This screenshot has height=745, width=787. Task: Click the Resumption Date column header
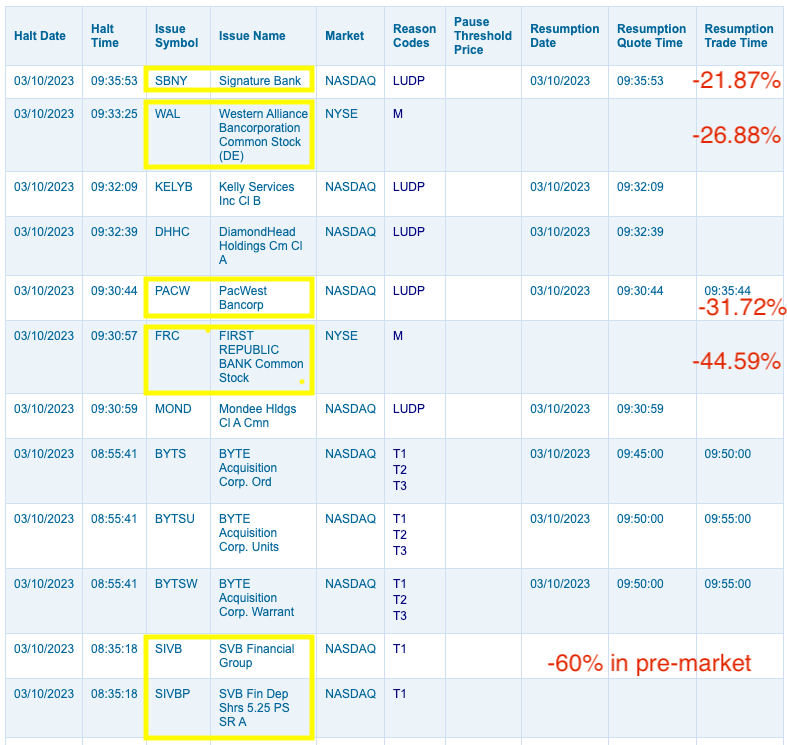[x=565, y=36]
